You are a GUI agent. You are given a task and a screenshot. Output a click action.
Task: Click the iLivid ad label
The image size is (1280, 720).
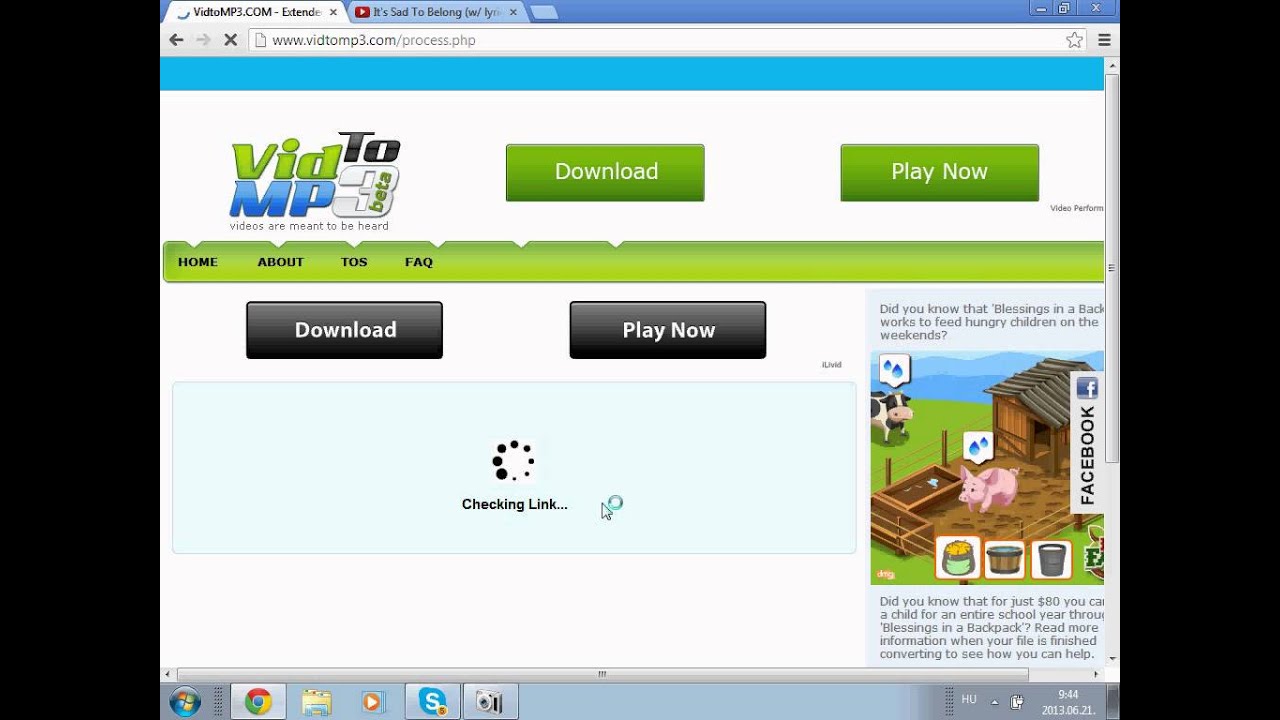coord(831,365)
